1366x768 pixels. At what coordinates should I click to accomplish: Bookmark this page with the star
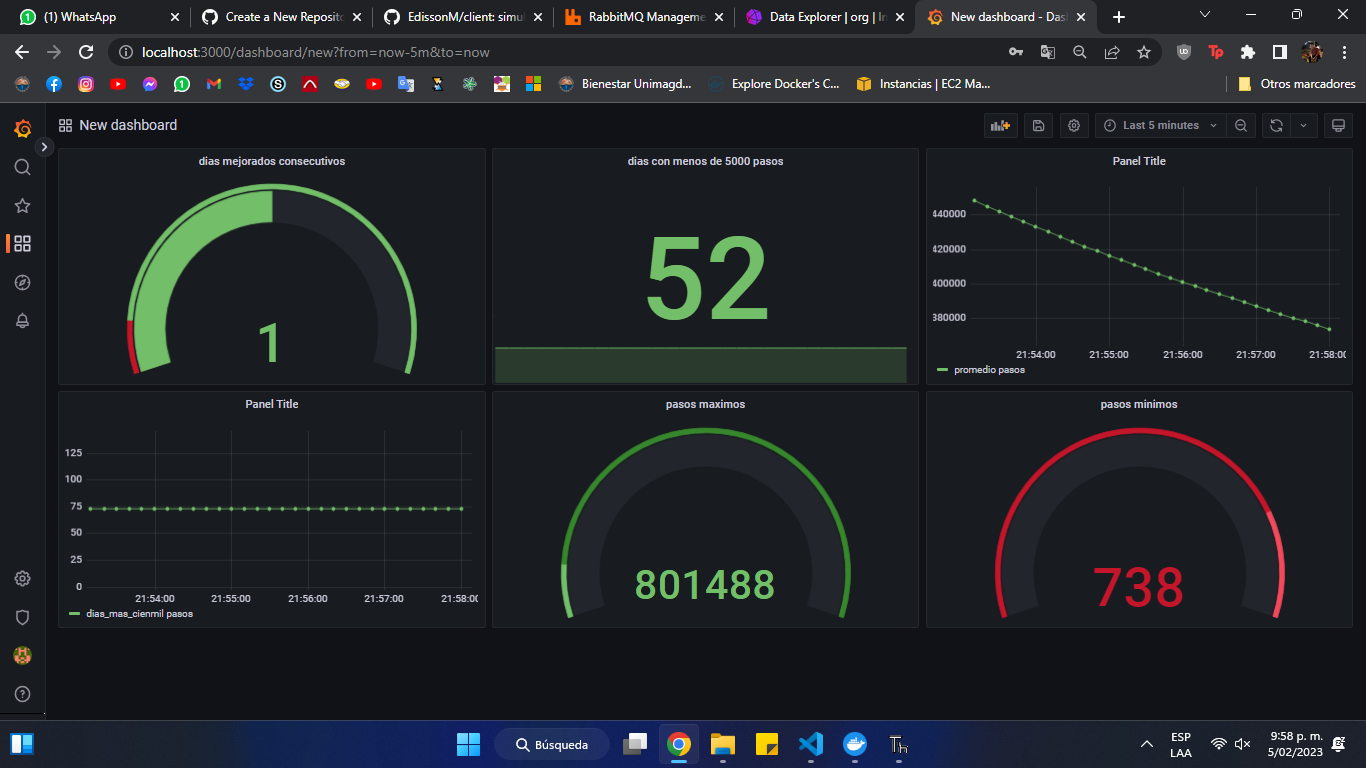point(1144,52)
